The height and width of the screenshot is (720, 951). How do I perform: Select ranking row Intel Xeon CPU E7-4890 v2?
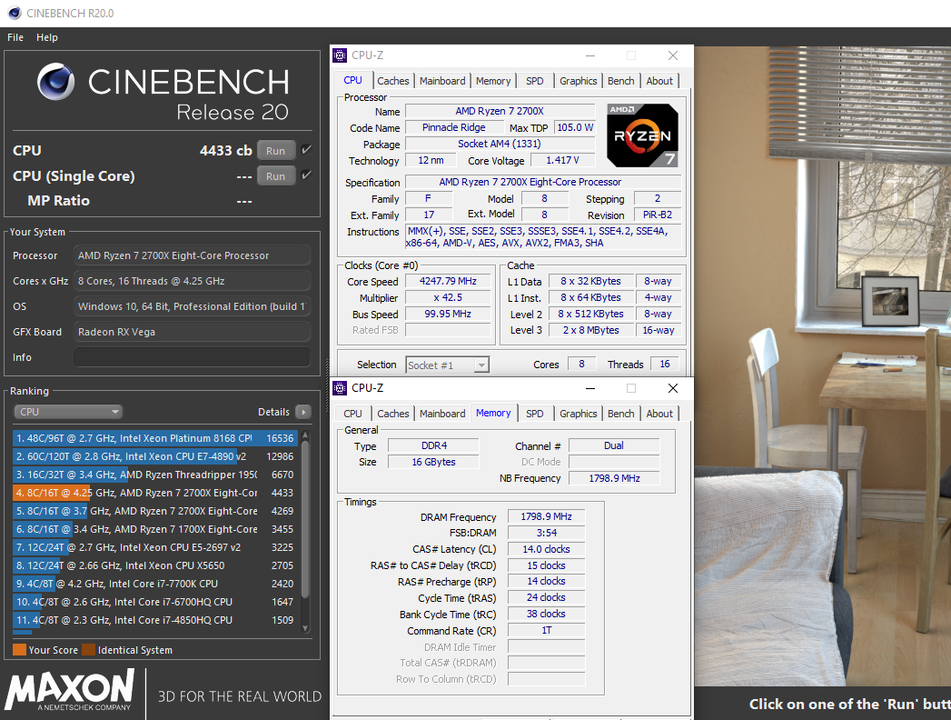[155, 456]
